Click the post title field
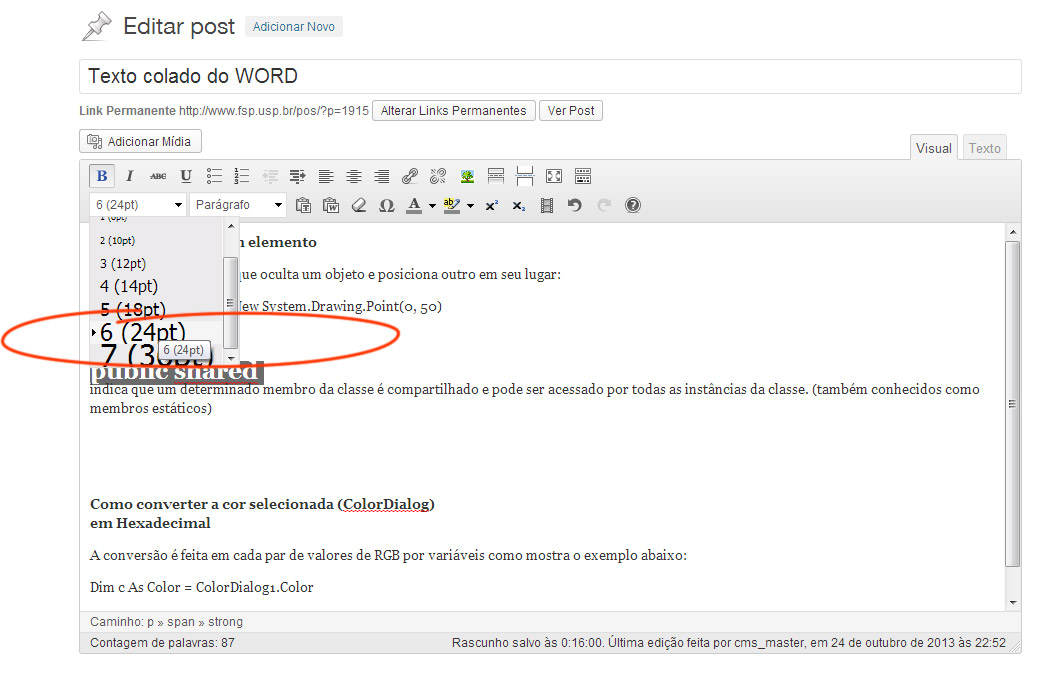This screenshot has height=677, width=1039. (x=550, y=76)
